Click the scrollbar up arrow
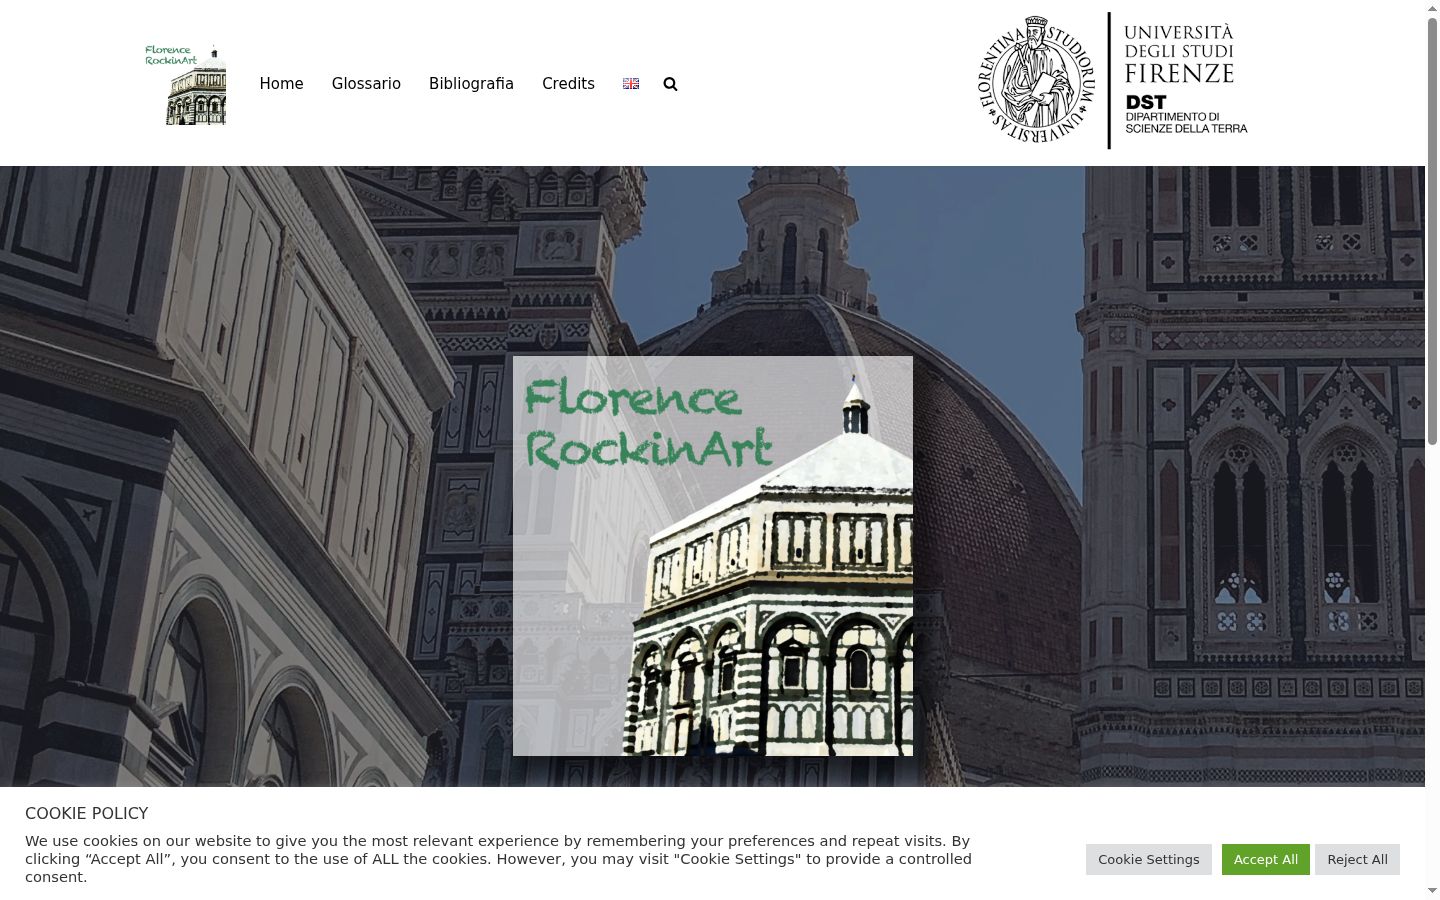The height and width of the screenshot is (900, 1440). pos(1432,7)
